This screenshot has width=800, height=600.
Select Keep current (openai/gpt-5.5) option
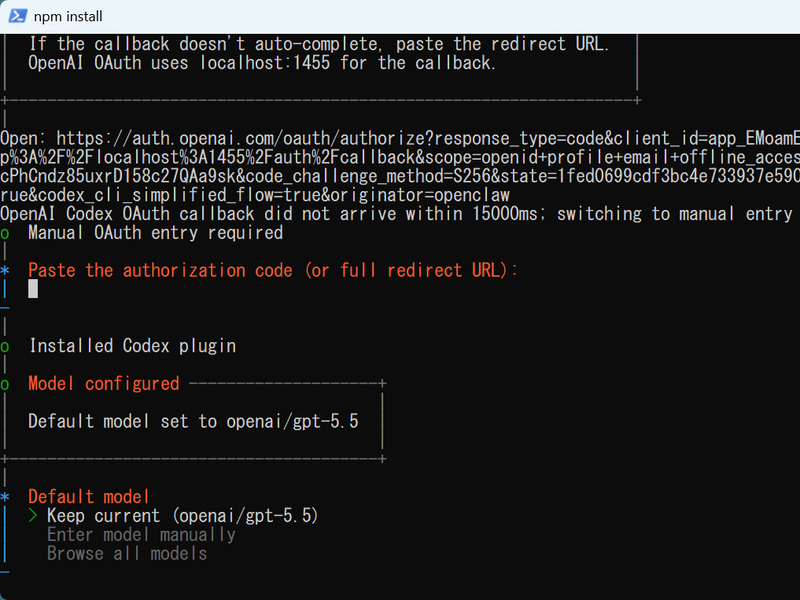183,516
